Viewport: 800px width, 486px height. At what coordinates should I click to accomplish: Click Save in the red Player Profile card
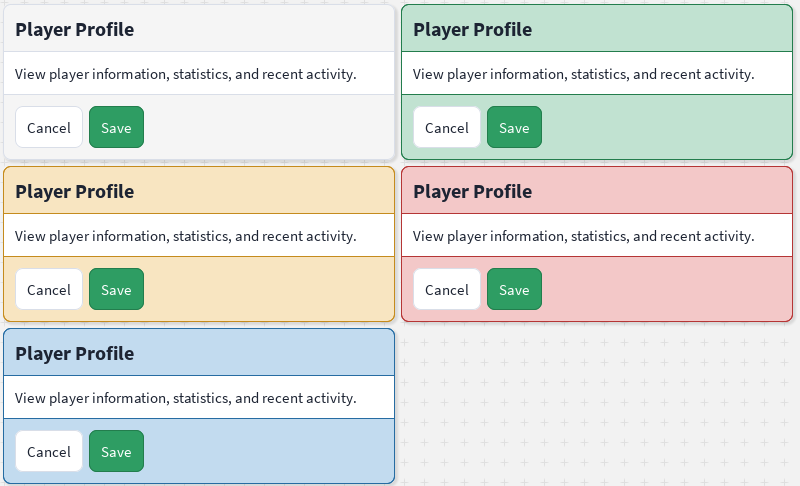pos(514,289)
